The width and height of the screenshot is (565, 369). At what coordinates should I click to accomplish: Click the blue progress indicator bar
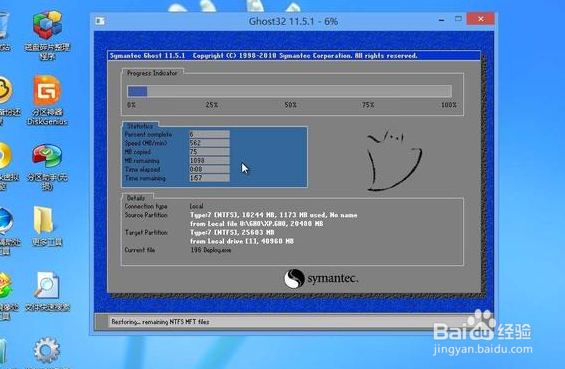[x=137, y=91]
